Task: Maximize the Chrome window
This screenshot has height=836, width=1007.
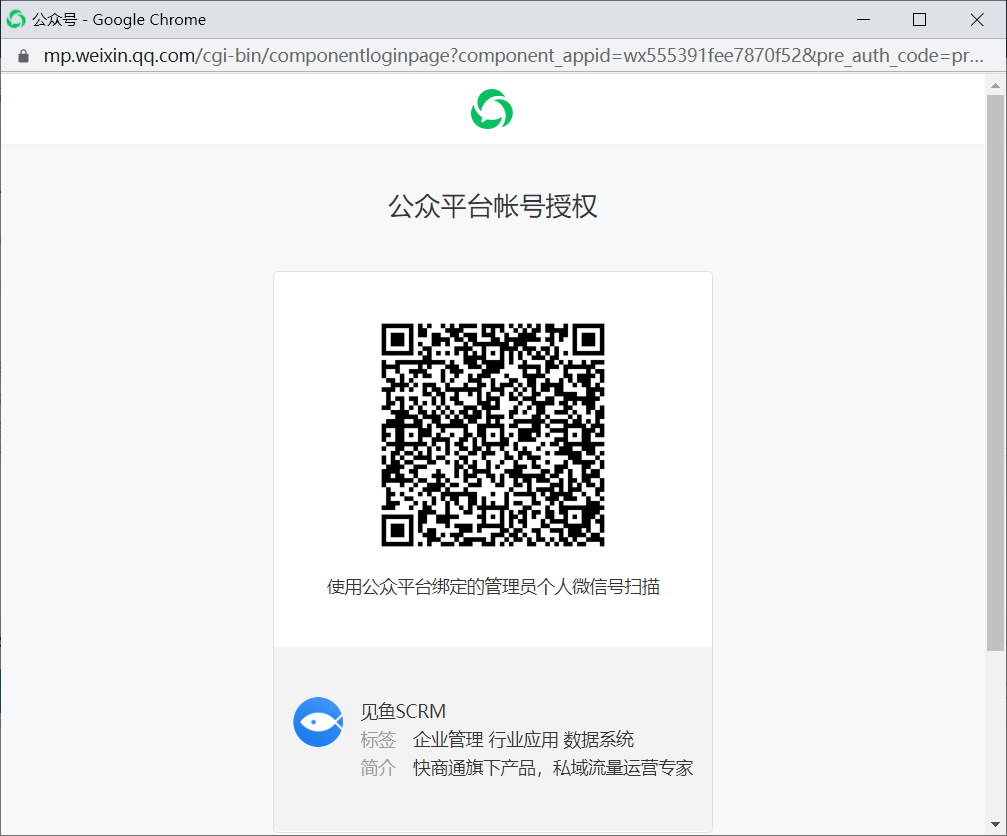Action: pyautogui.click(x=920, y=20)
